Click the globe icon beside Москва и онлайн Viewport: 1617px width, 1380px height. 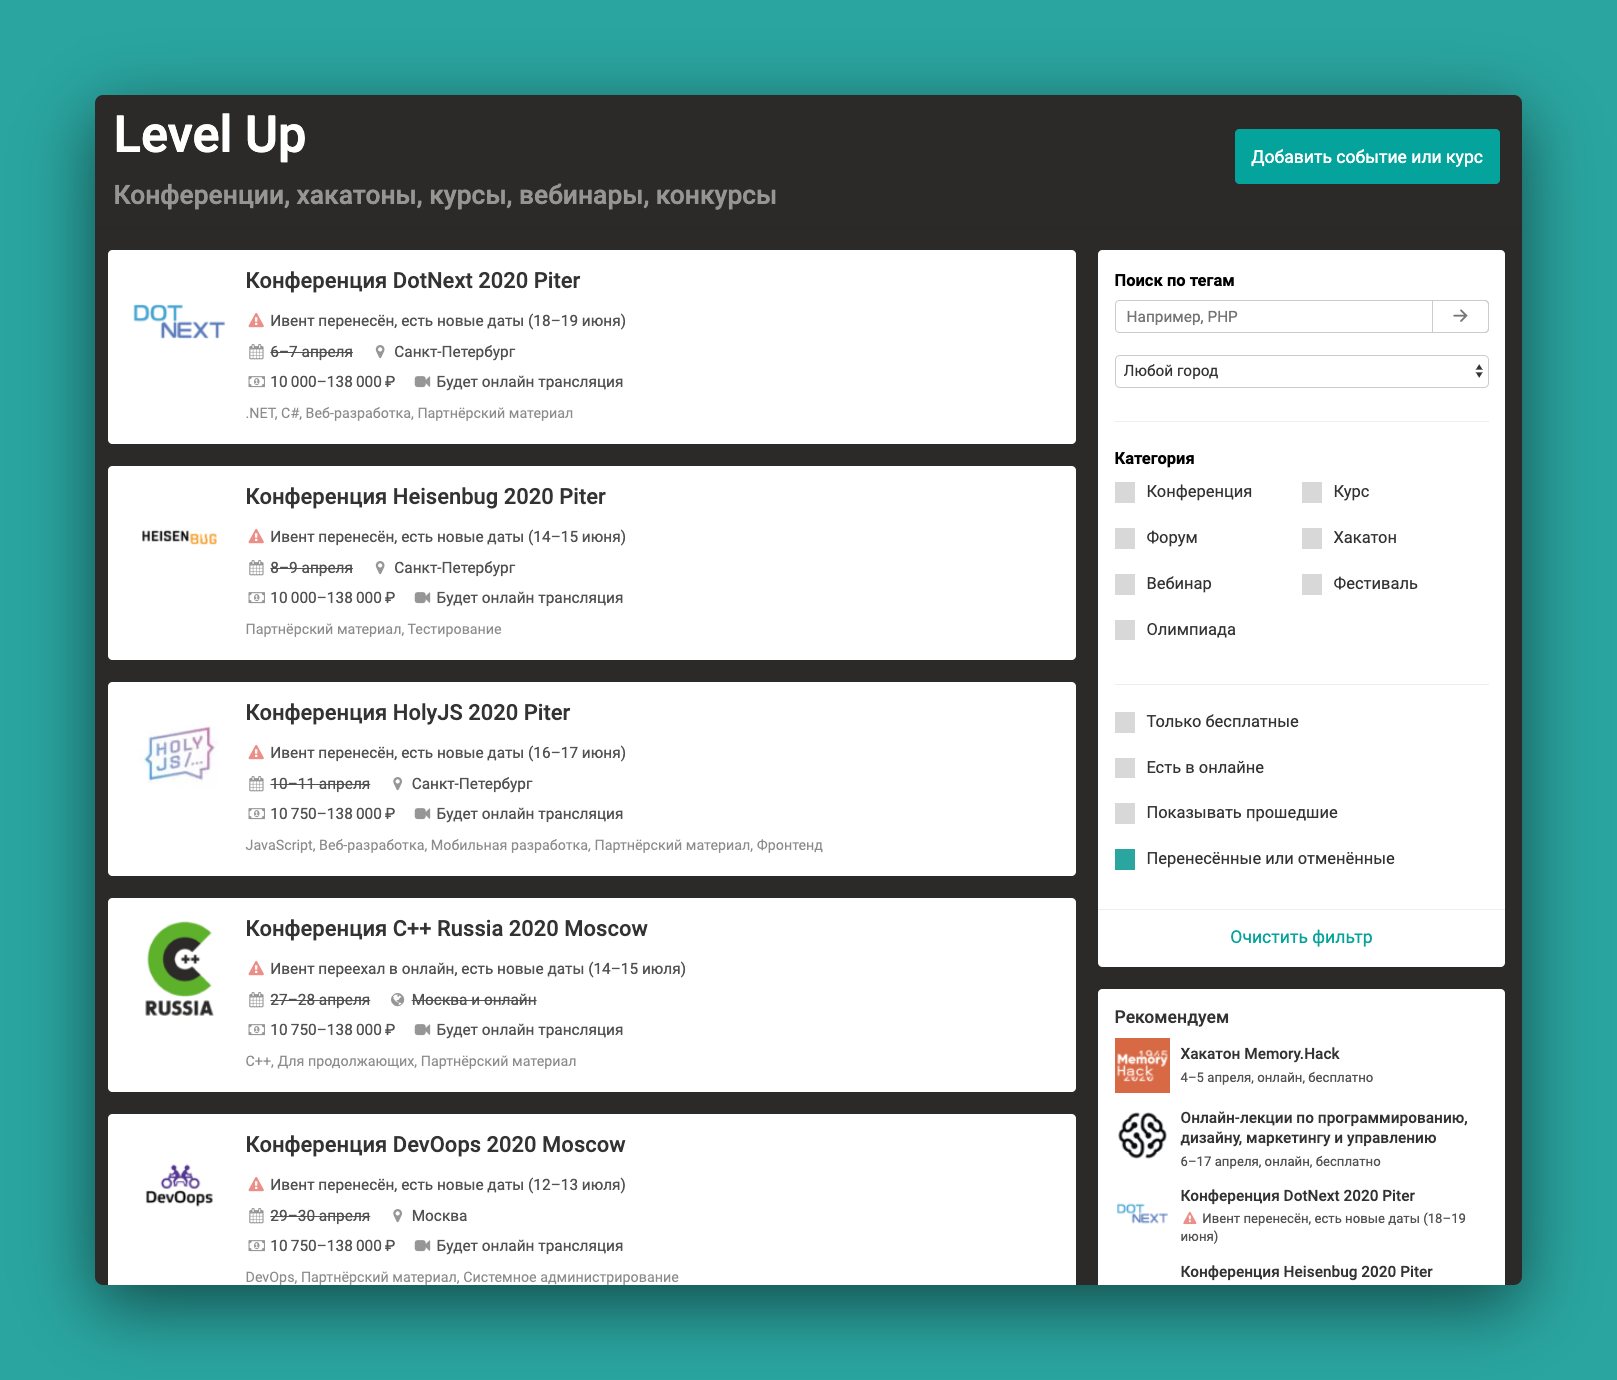coord(397,1000)
